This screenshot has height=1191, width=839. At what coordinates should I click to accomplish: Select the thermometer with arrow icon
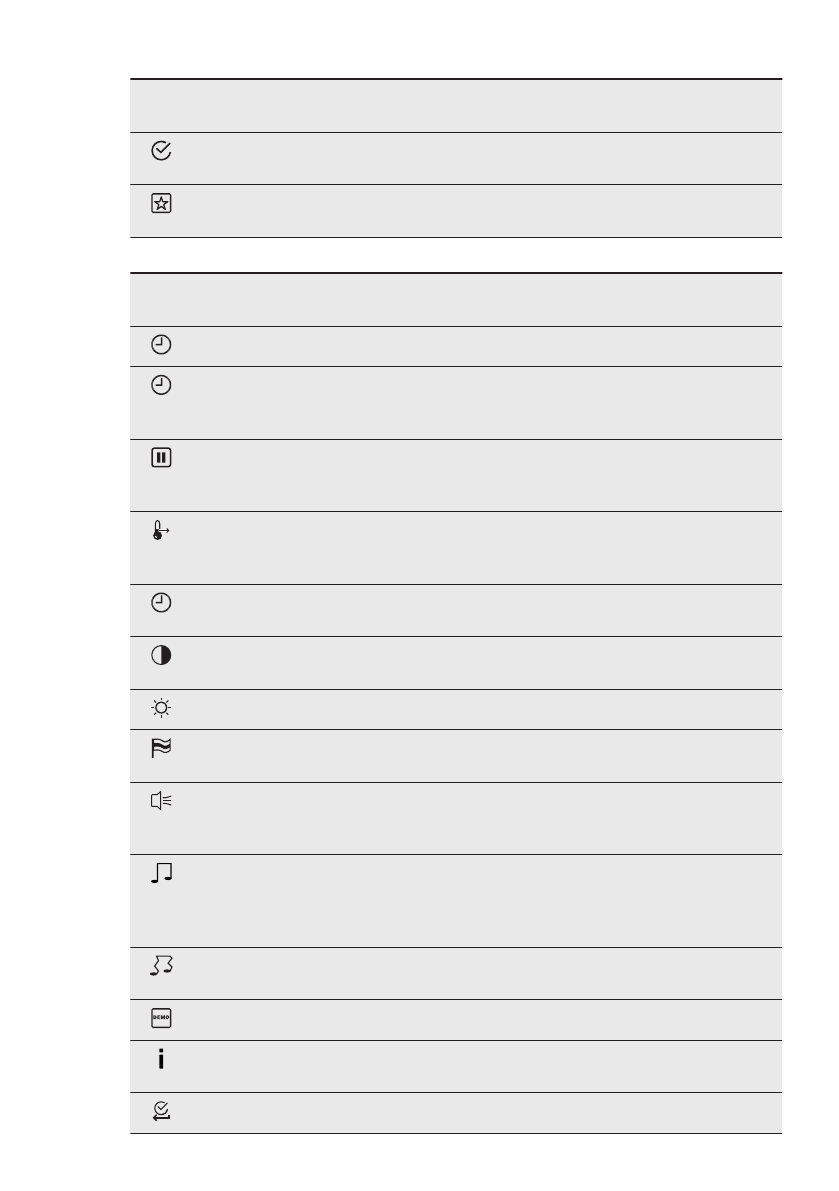pyautogui.click(x=161, y=531)
